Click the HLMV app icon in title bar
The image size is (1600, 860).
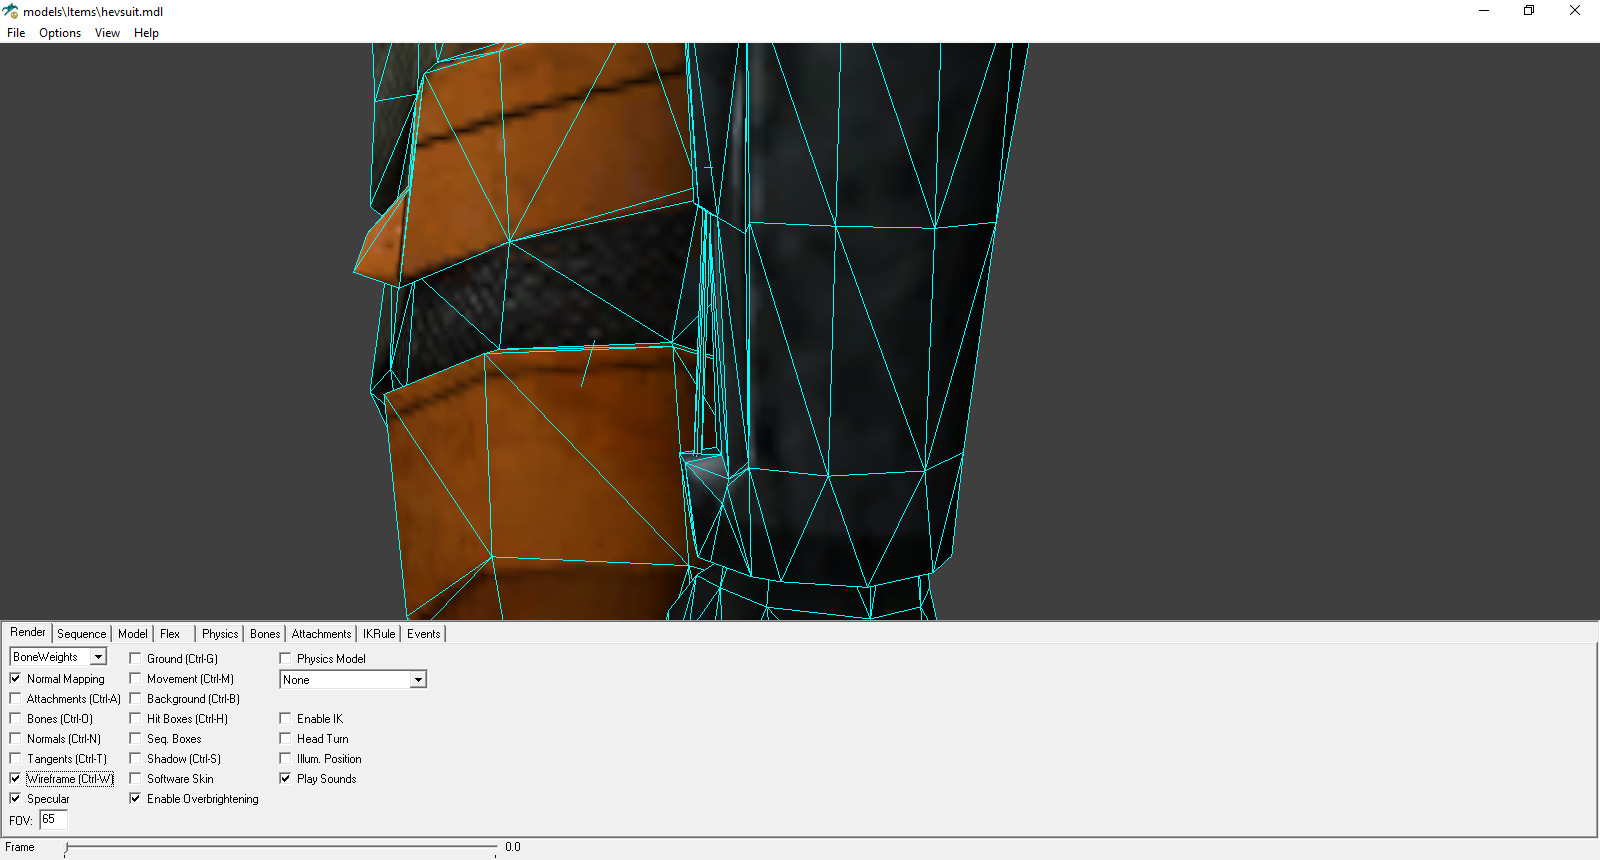(10, 11)
